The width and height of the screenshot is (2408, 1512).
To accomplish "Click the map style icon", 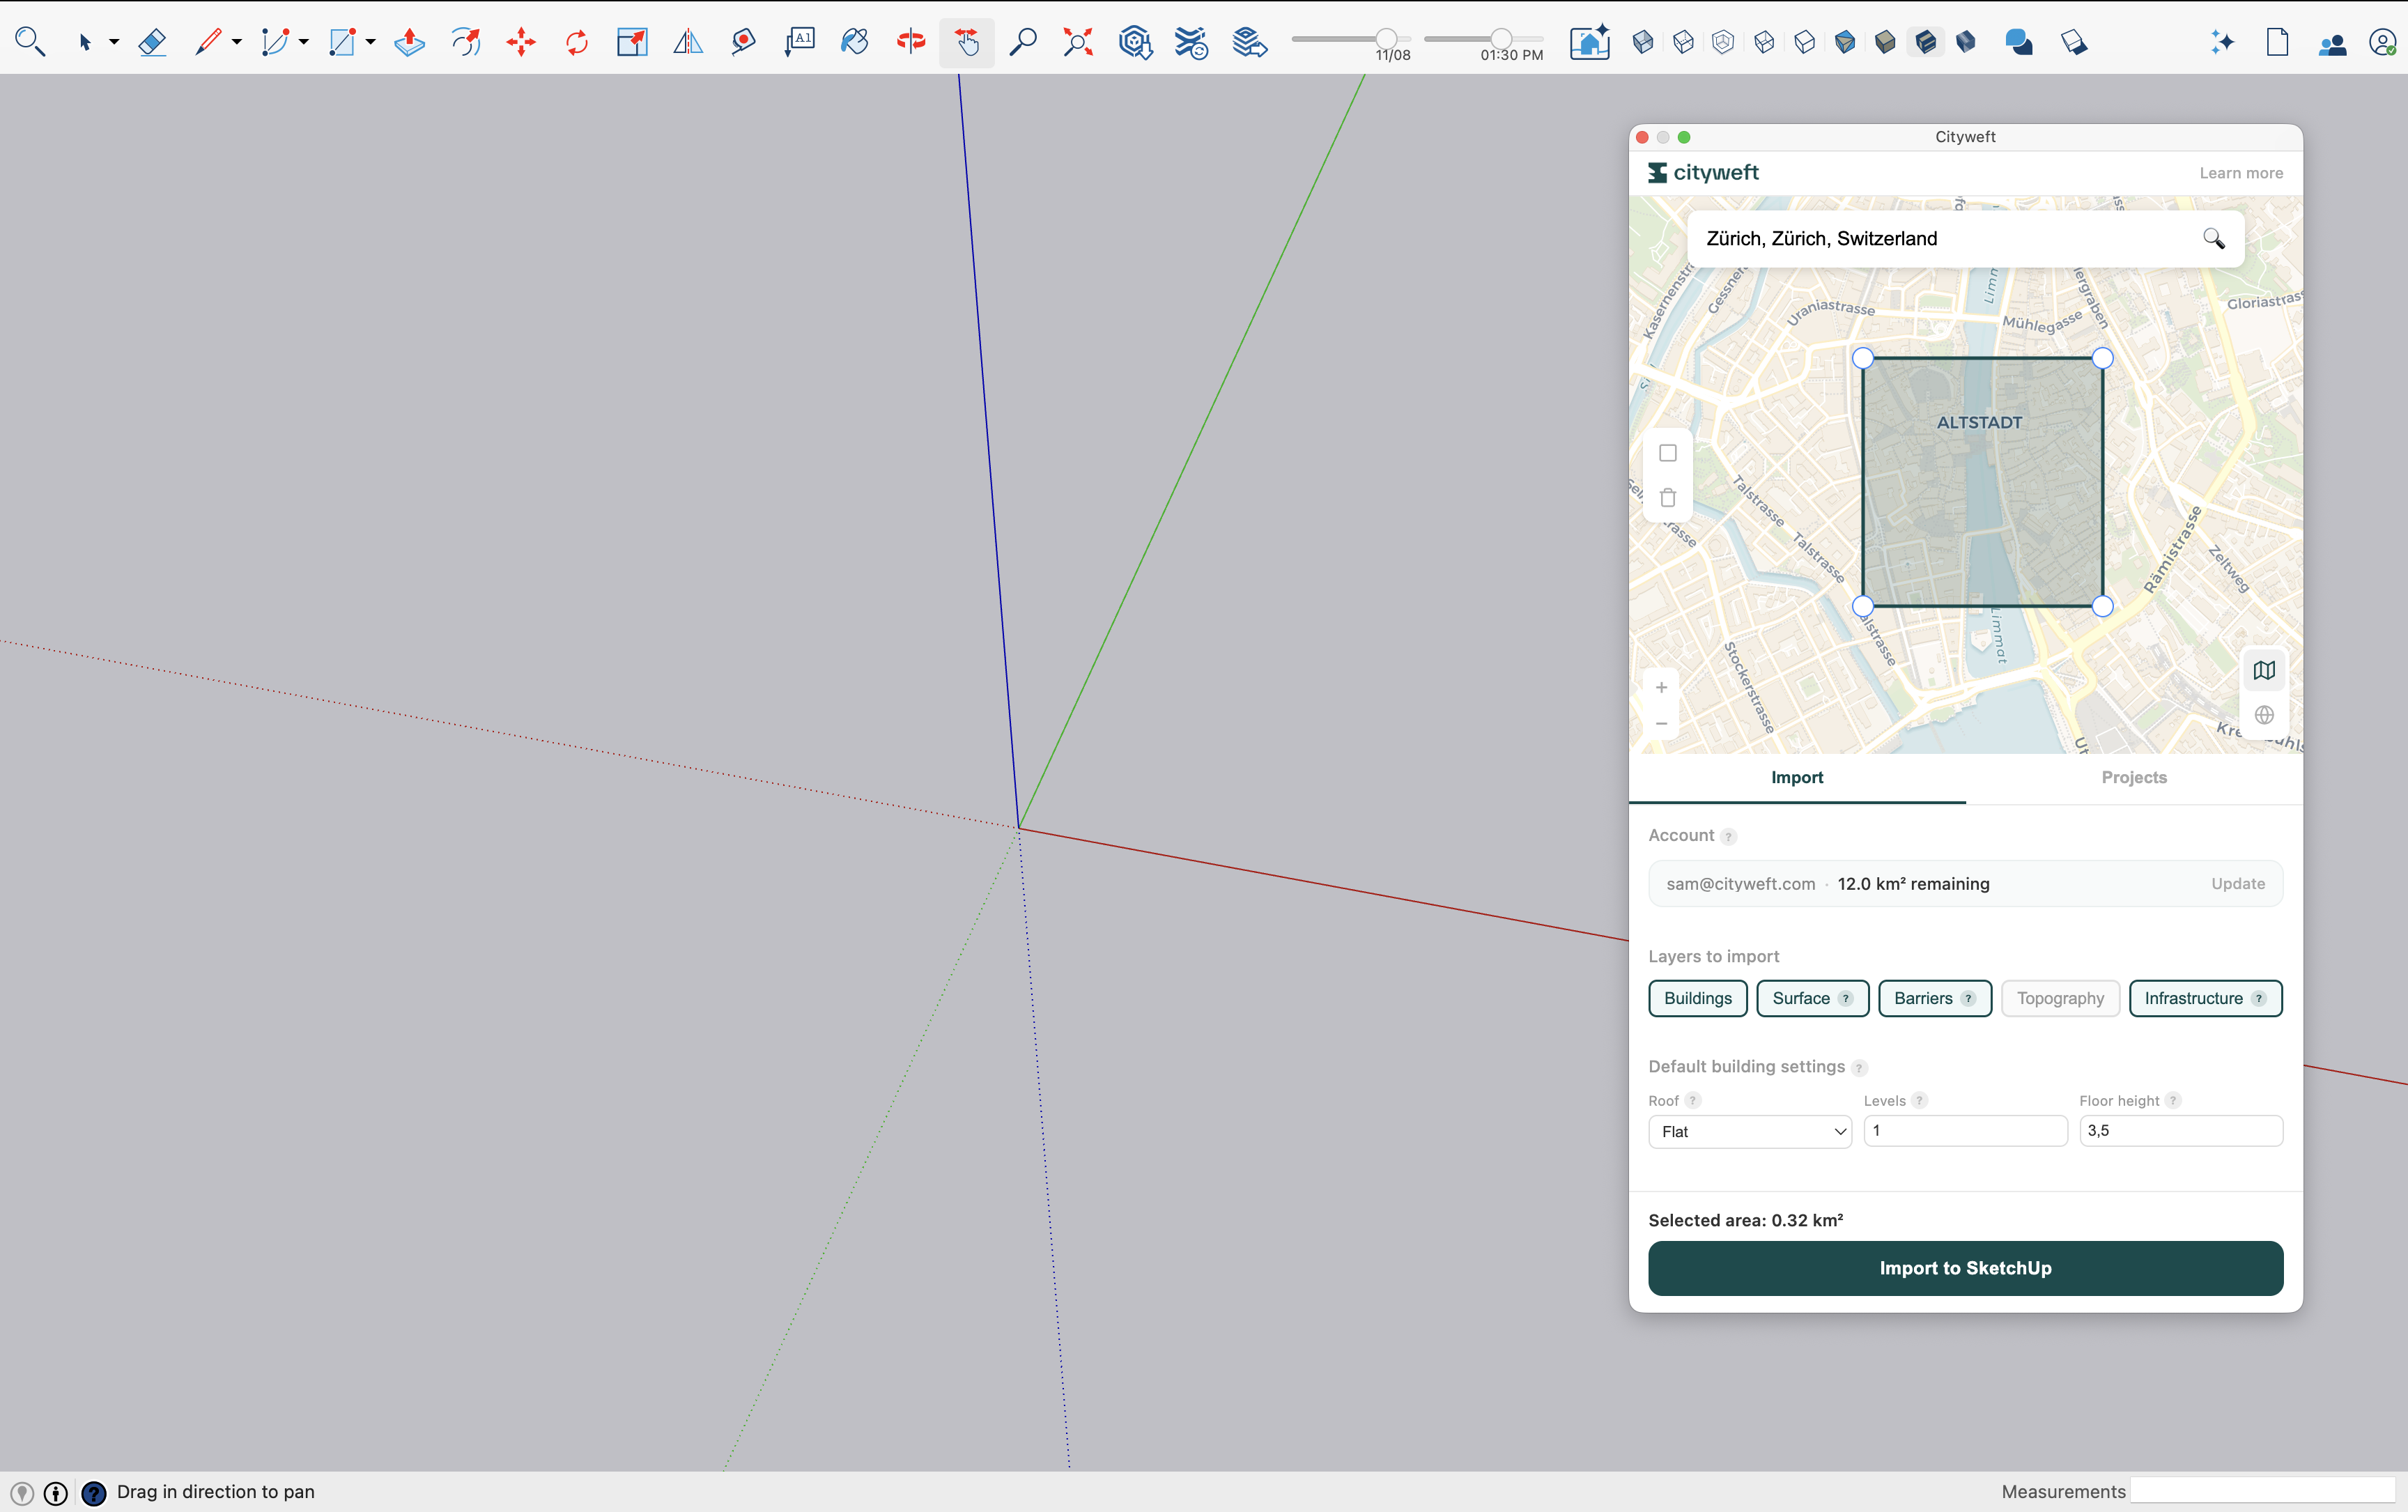I will [x=2264, y=671].
